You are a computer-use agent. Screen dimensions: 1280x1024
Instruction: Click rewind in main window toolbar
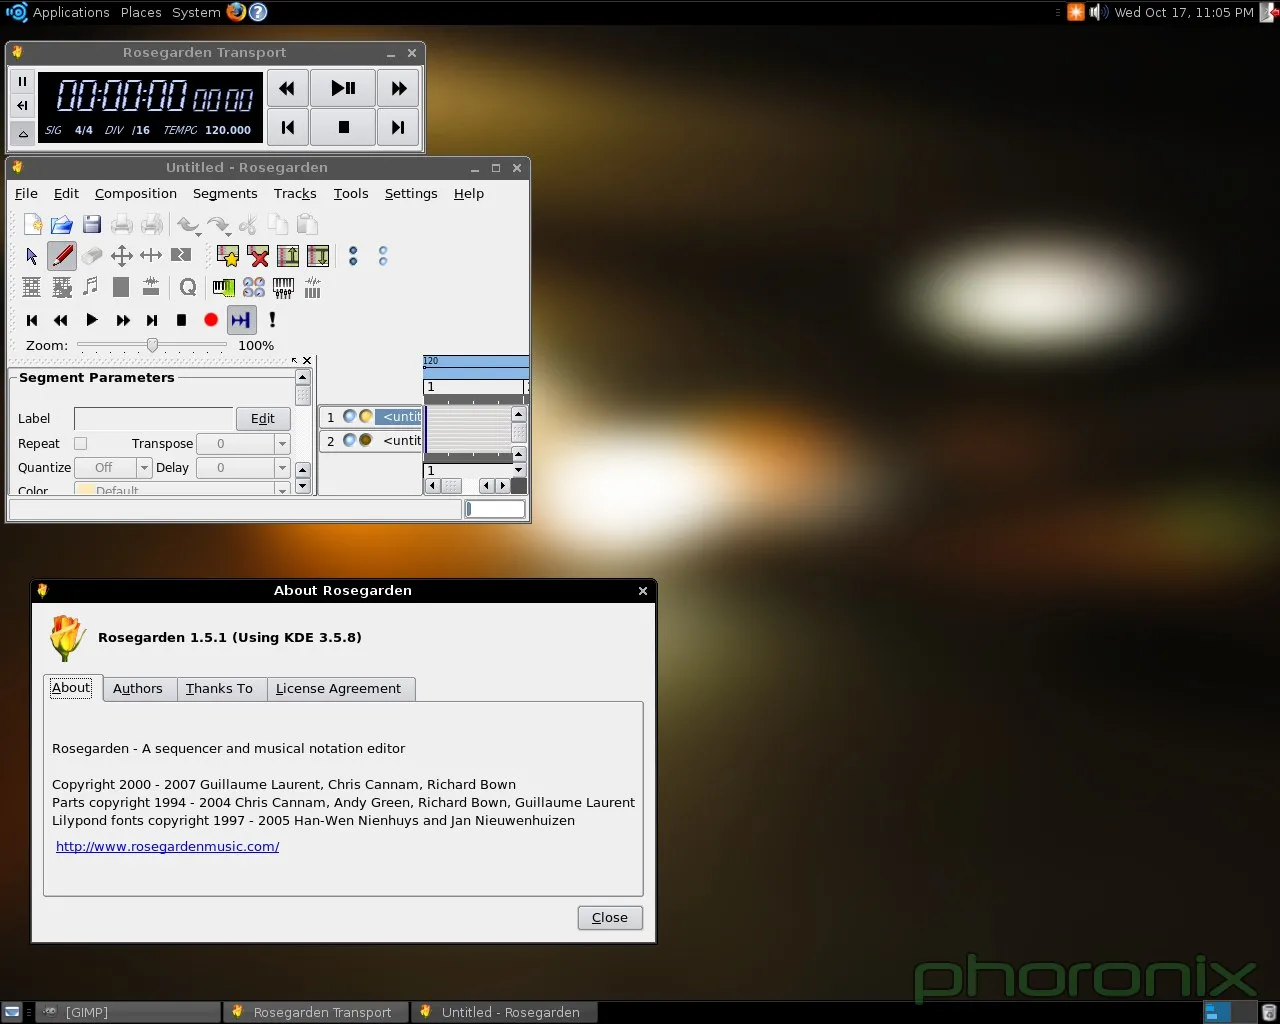[x=61, y=320]
